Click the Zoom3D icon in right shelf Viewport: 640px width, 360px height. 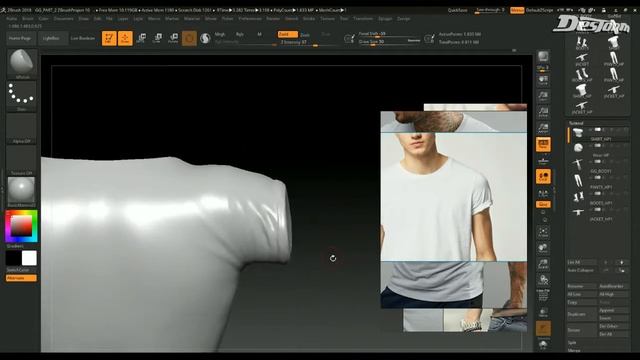click(x=543, y=264)
